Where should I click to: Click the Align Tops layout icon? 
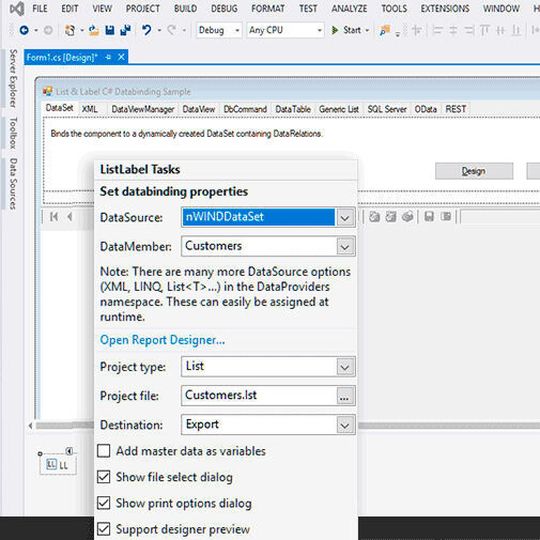pos(485,30)
